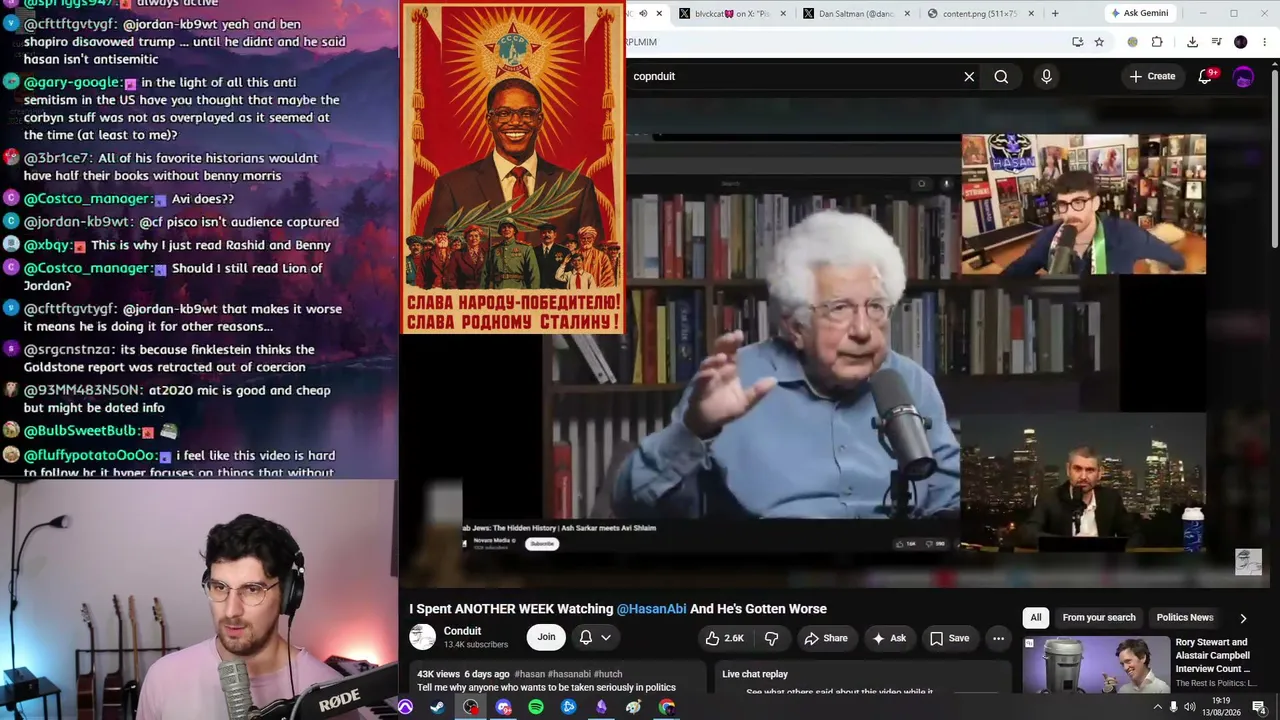This screenshot has height=720, width=1280.
Task: Open Obsidian from the taskbar
Action: tap(601, 707)
